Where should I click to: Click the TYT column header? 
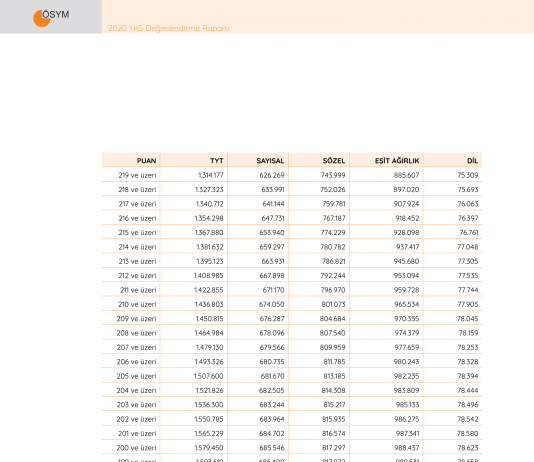click(217, 161)
